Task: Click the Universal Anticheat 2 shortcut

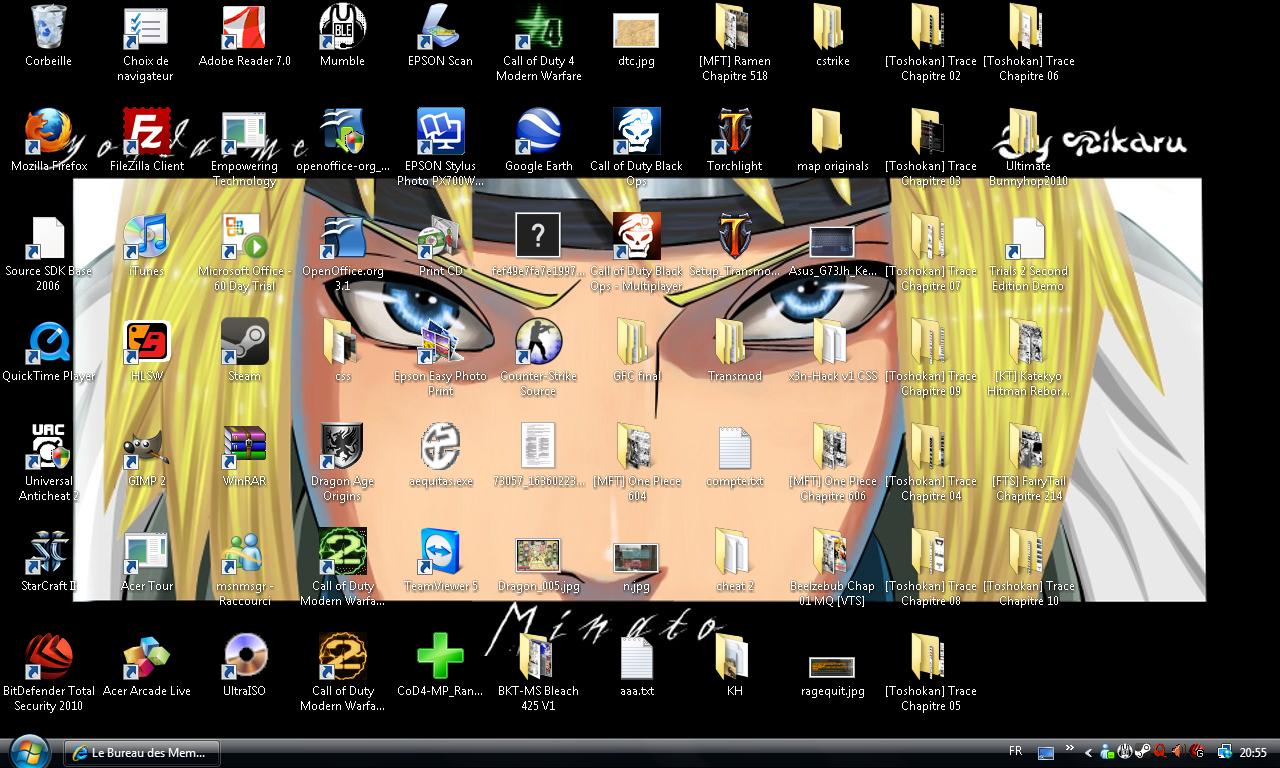Action: 48,447
